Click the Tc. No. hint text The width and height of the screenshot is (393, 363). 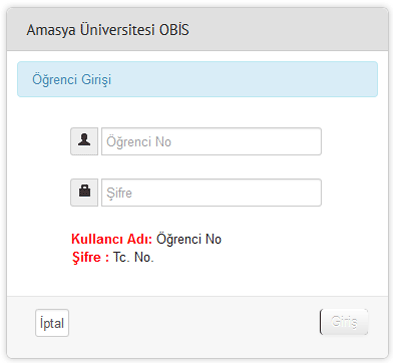133,257
